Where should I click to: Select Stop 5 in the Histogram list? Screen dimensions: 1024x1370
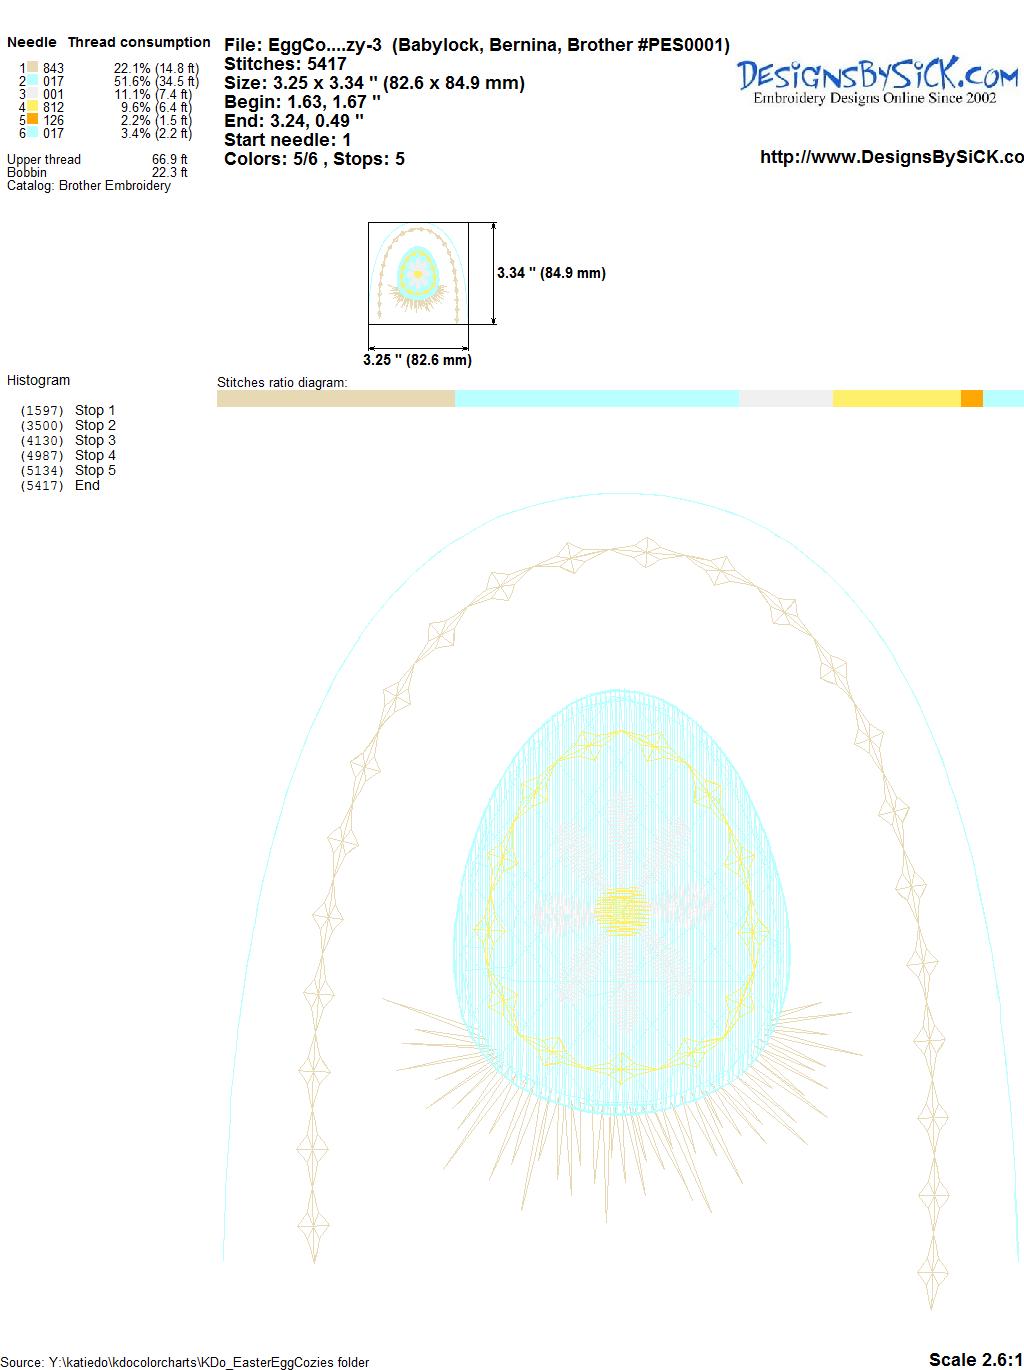pos(95,470)
